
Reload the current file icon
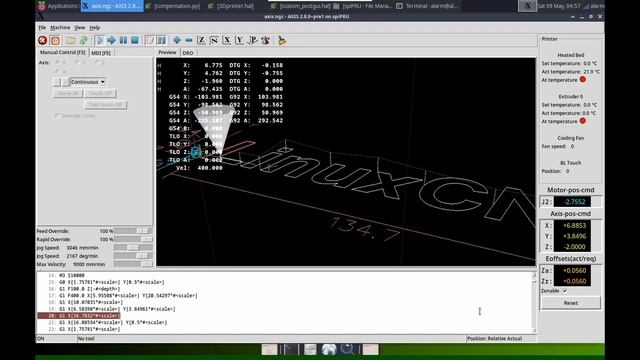click(x=84, y=40)
